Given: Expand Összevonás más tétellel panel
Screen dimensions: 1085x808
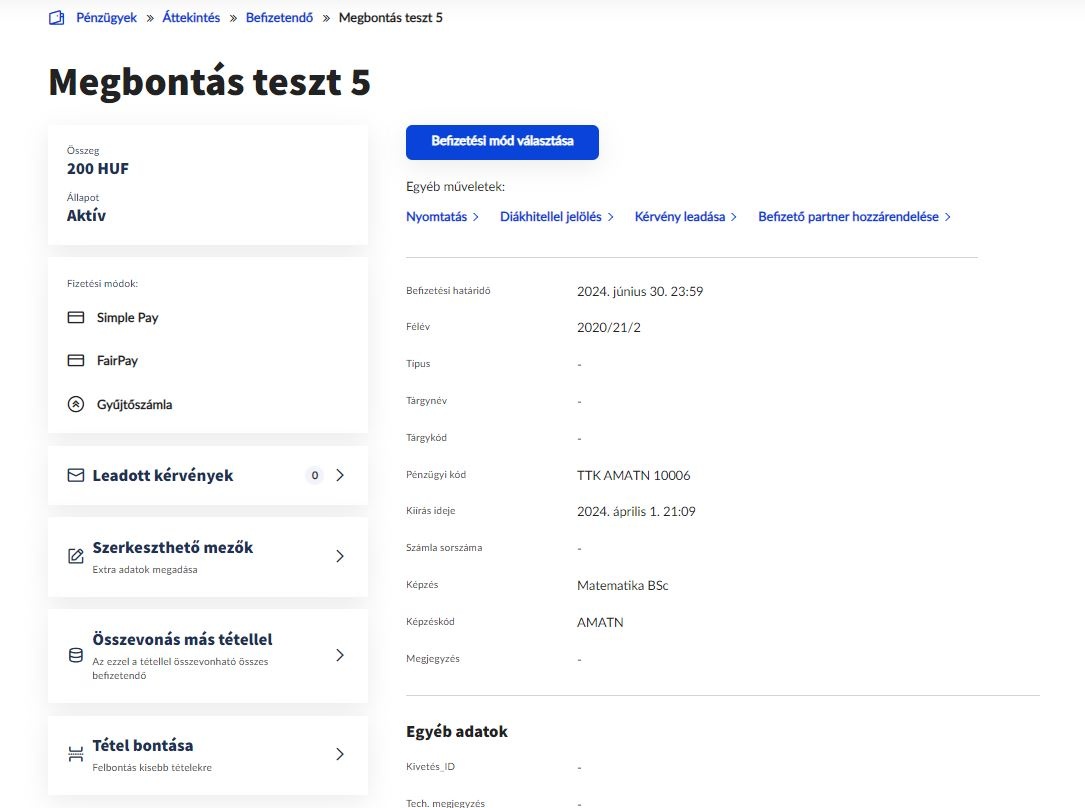Looking at the screenshot, I should tap(340, 655).
